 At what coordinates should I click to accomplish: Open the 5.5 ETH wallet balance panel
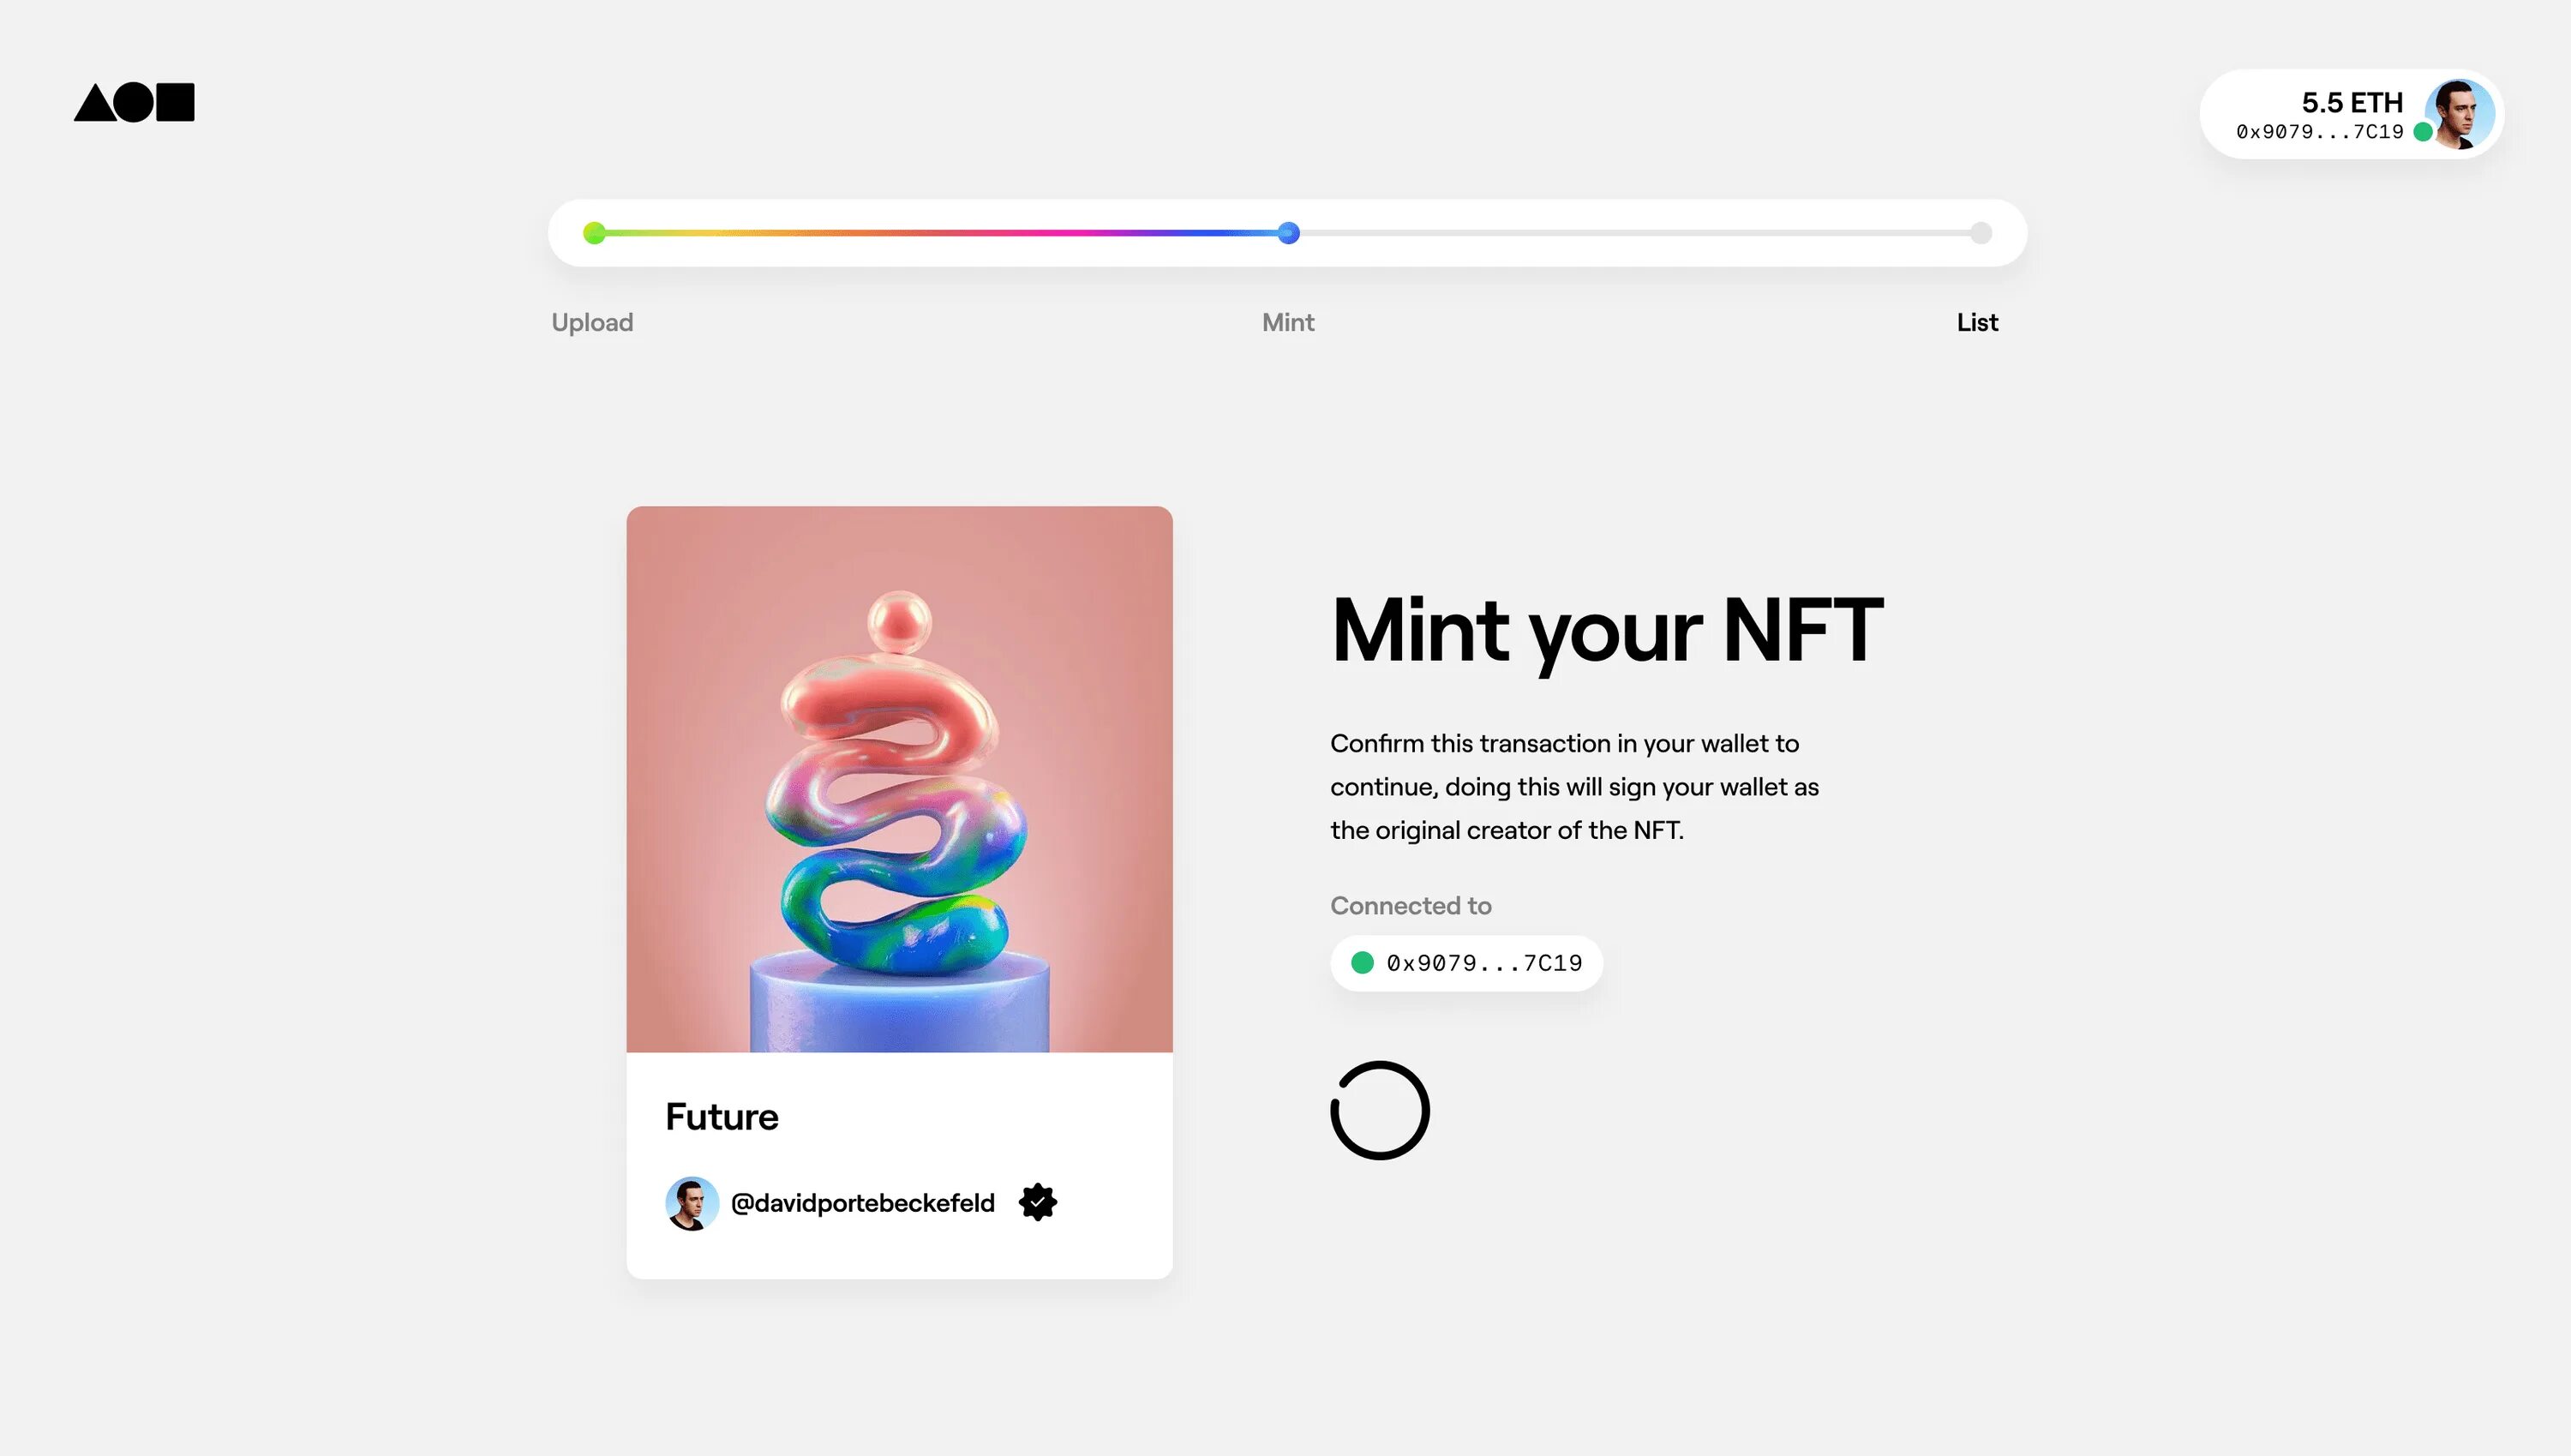tap(2352, 101)
